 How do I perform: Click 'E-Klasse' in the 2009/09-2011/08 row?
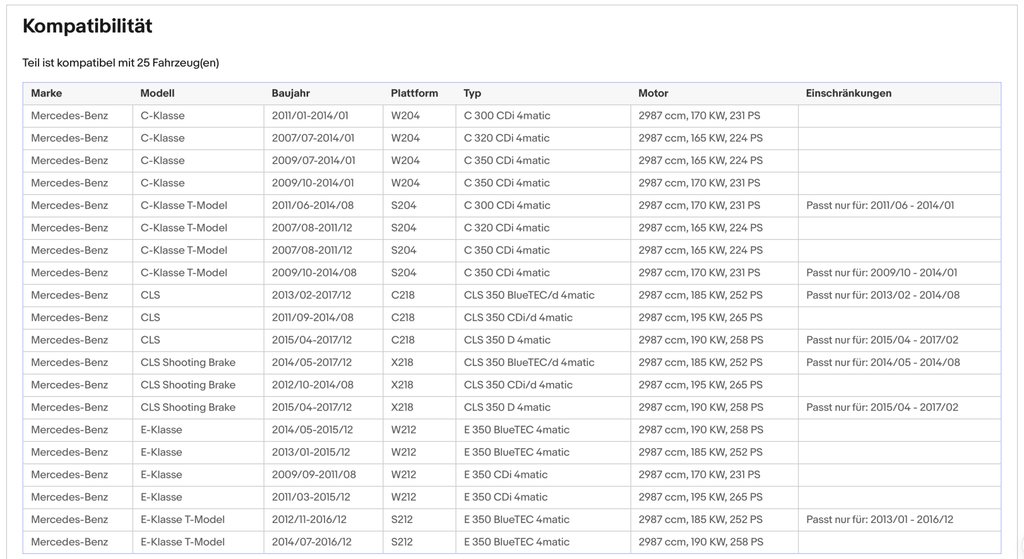(x=161, y=475)
